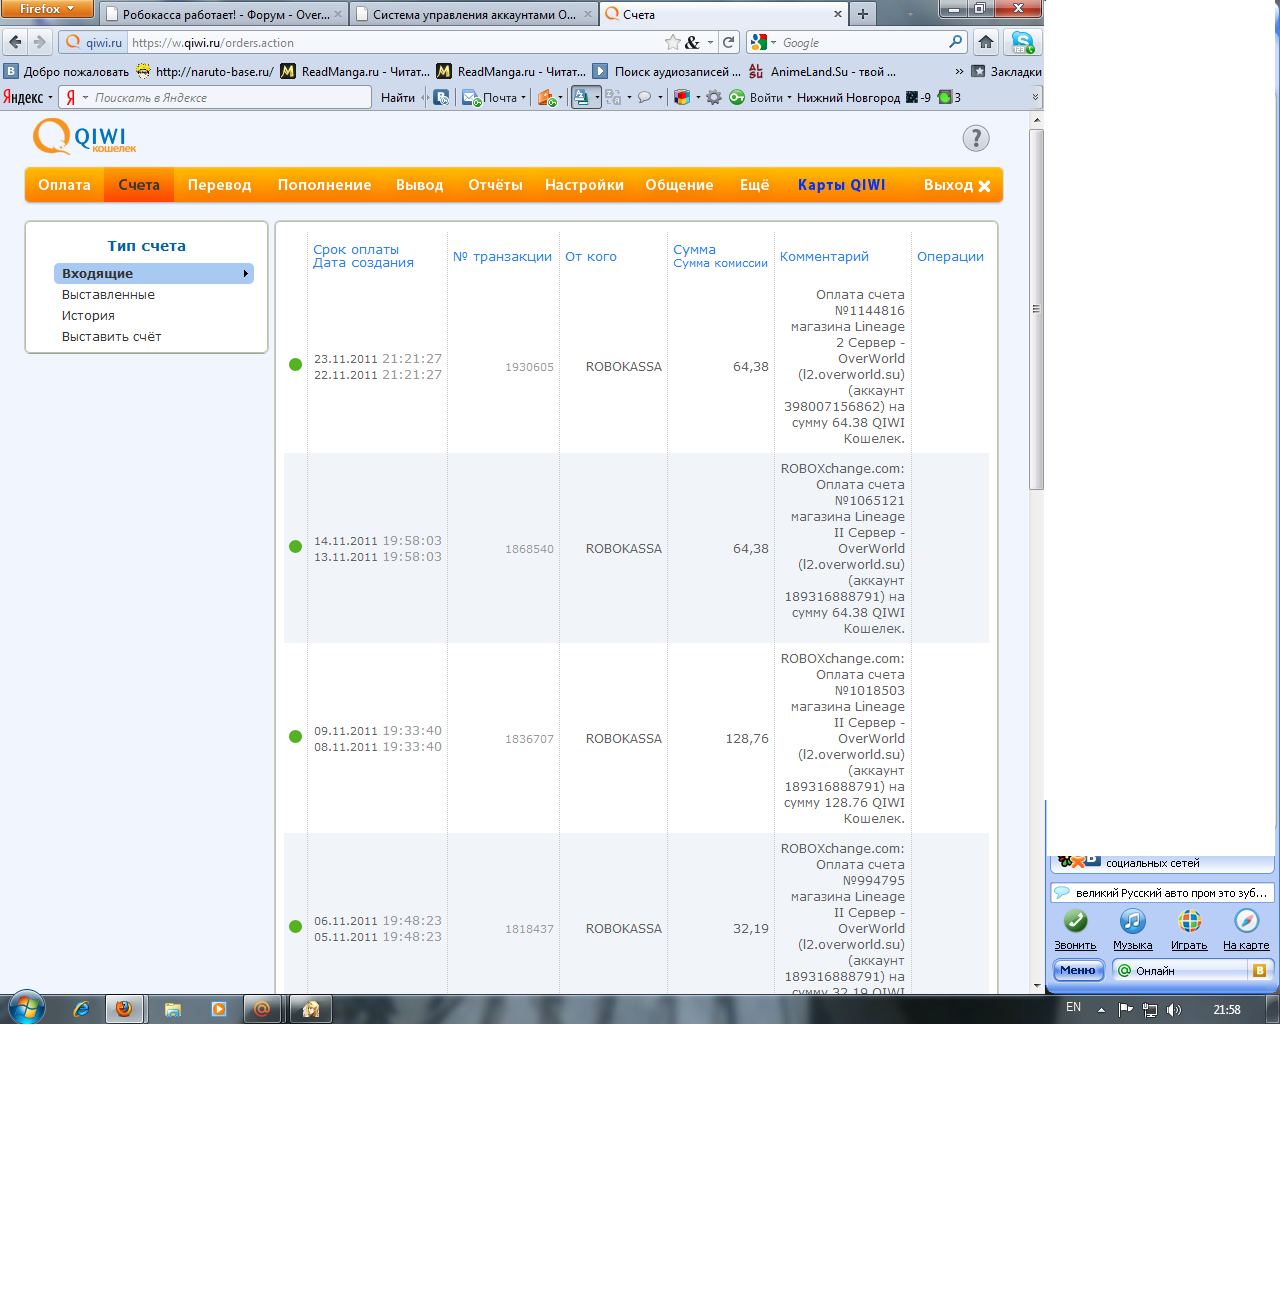Open Windows Explorer folder in taskbar
The height and width of the screenshot is (1300, 1280).
[173, 1009]
